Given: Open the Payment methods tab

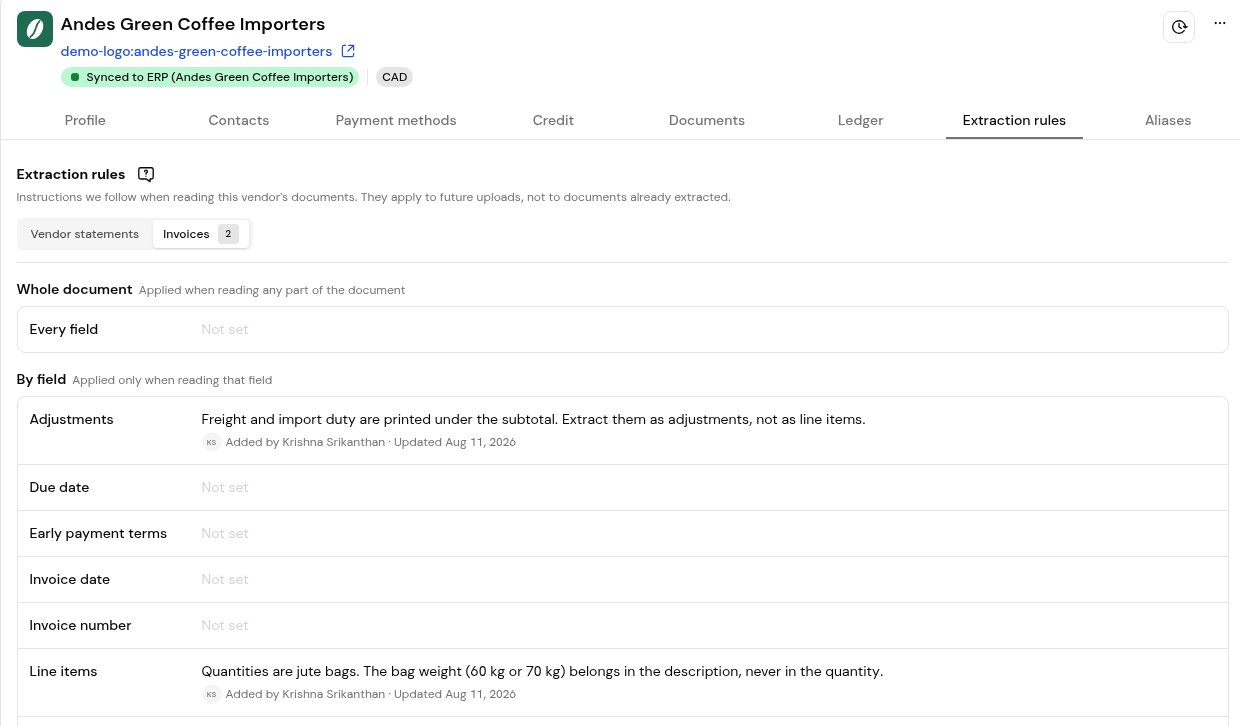Looking at the screenshot, I should click(396, 120).
